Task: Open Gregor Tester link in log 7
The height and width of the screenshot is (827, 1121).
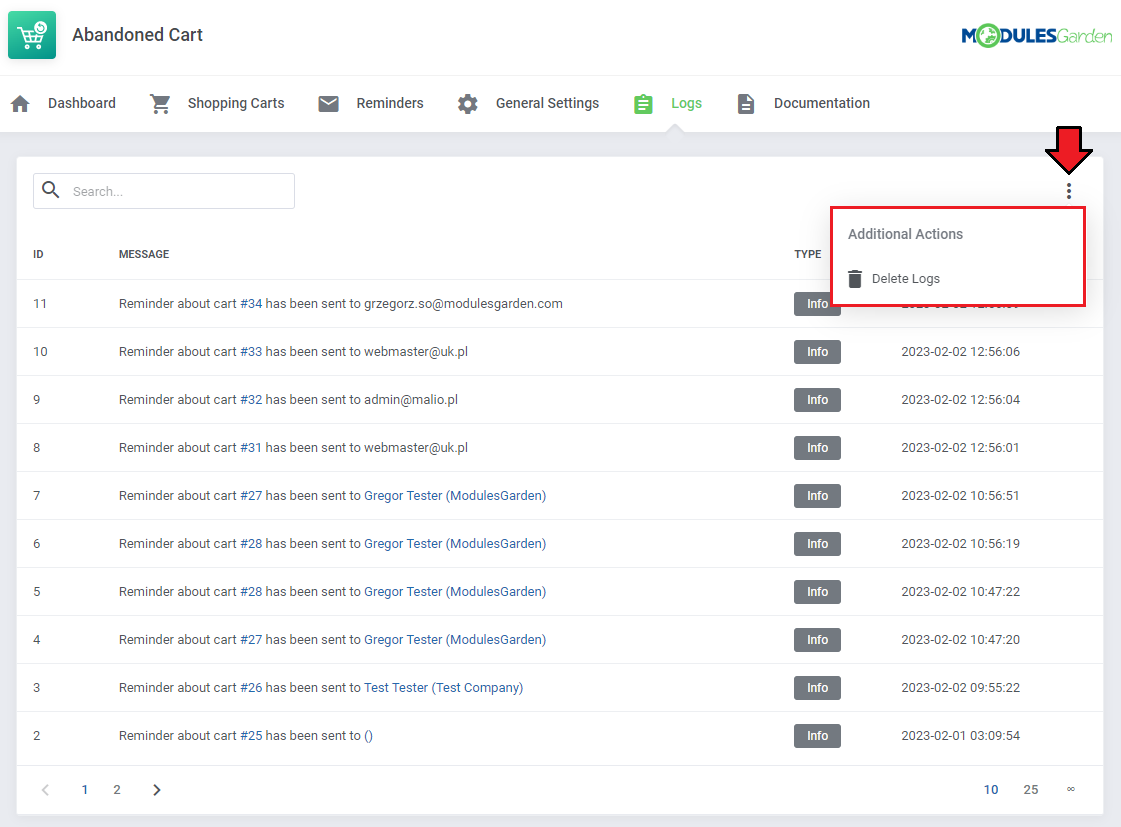Action: tap(455, 495)
